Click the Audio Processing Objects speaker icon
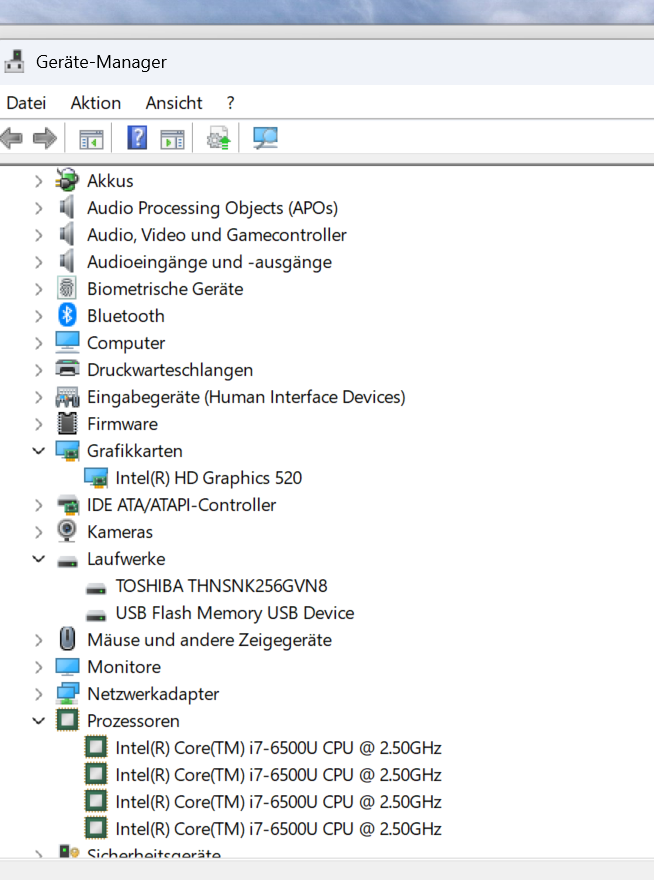Viewport: 654px width, 880px height. coord(67,208)
